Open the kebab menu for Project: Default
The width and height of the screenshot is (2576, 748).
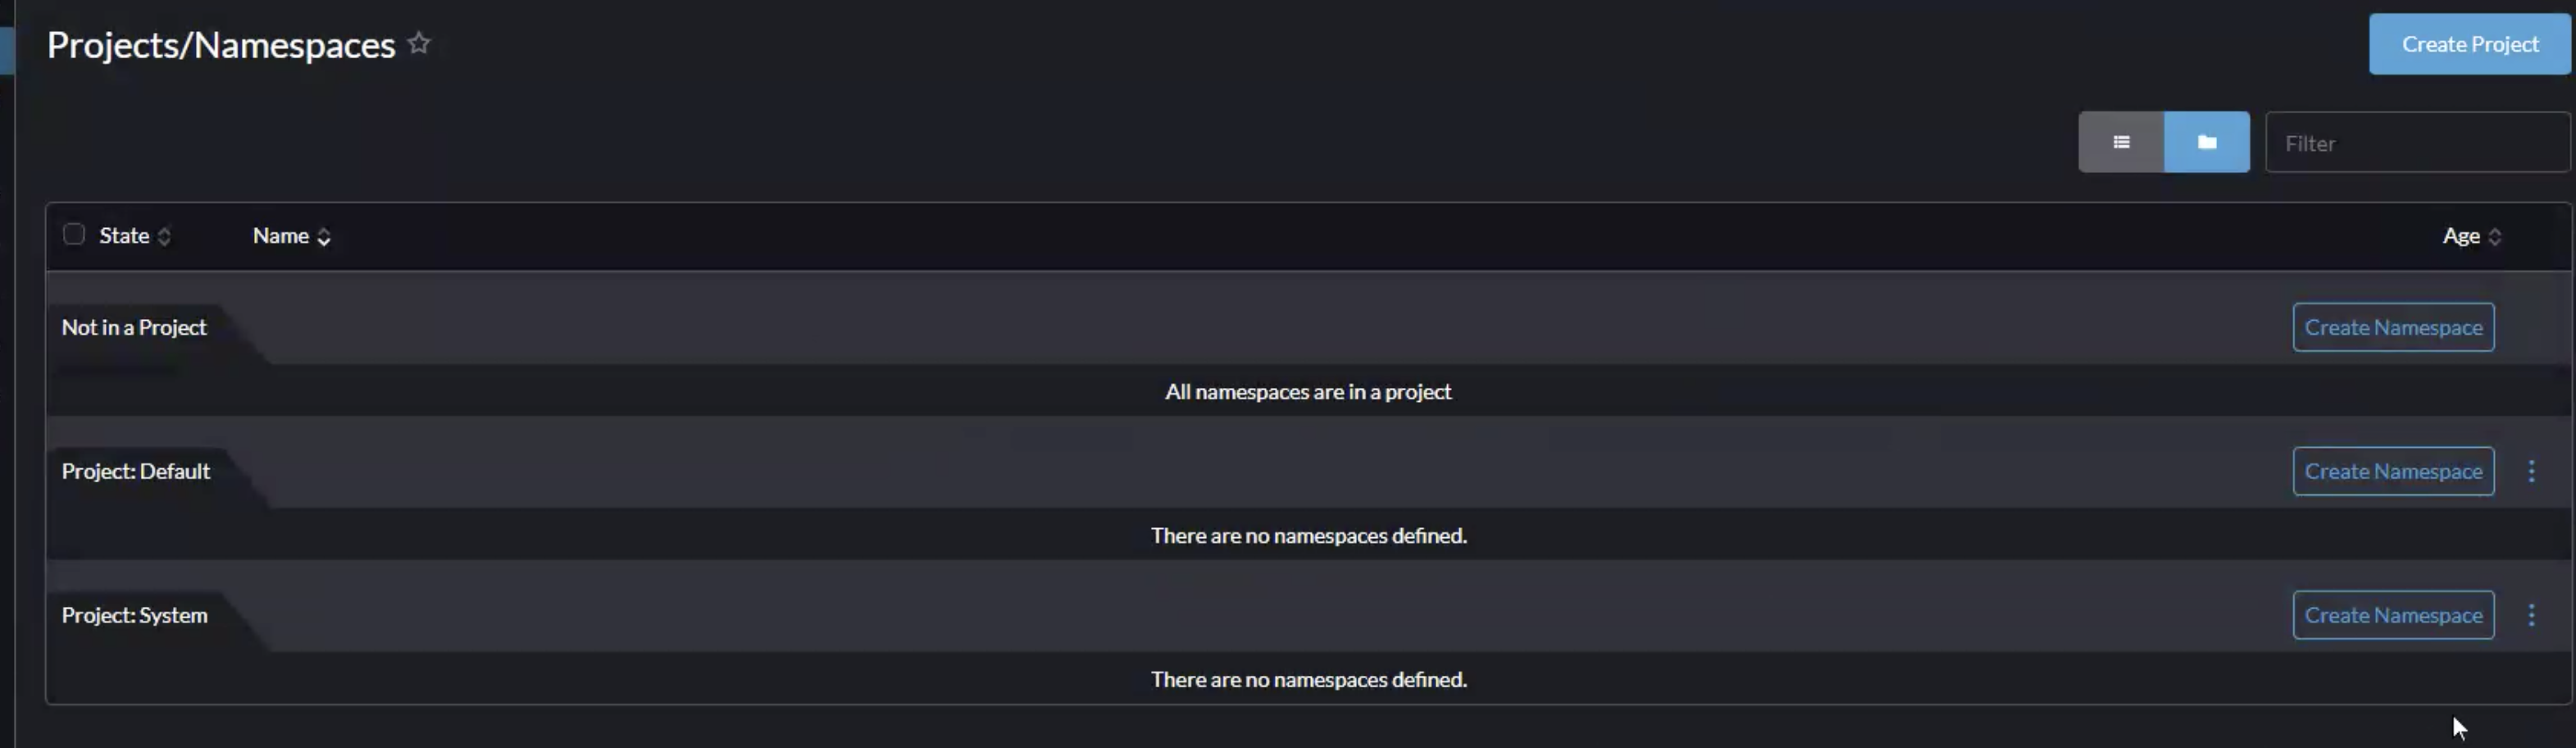[x=2532, y=471]
